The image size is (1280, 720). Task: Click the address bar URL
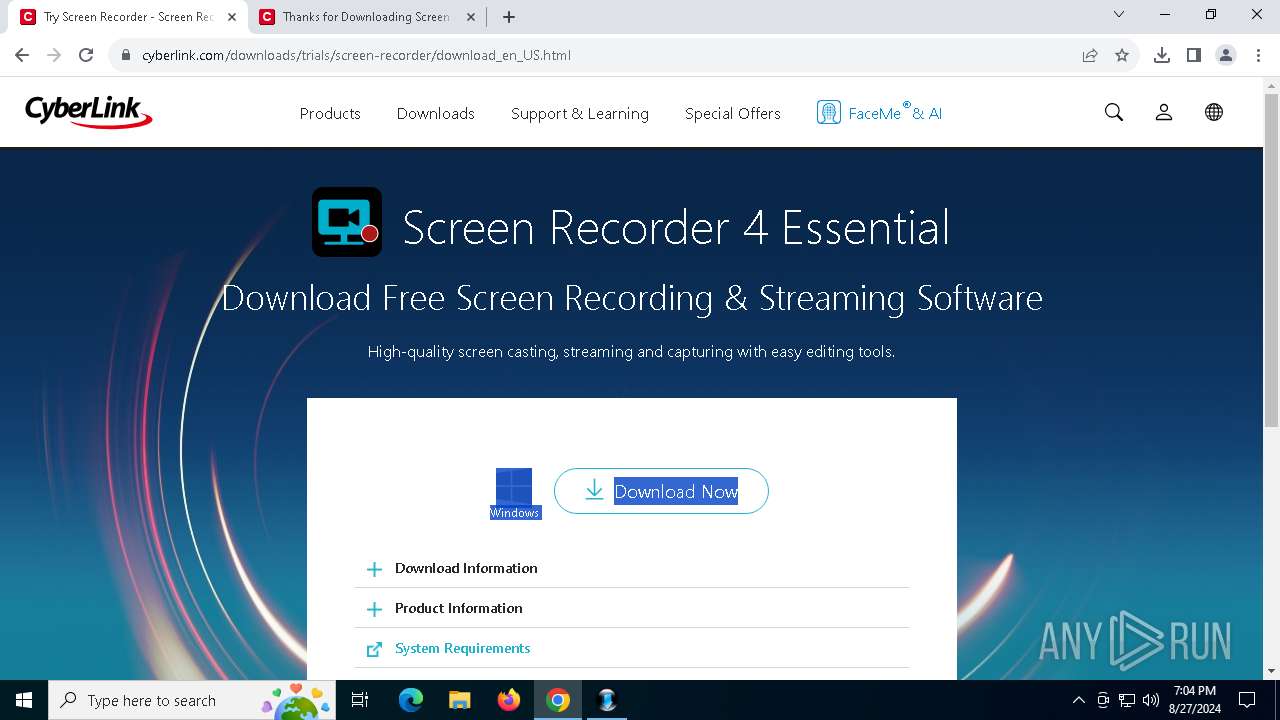point(356,55)
